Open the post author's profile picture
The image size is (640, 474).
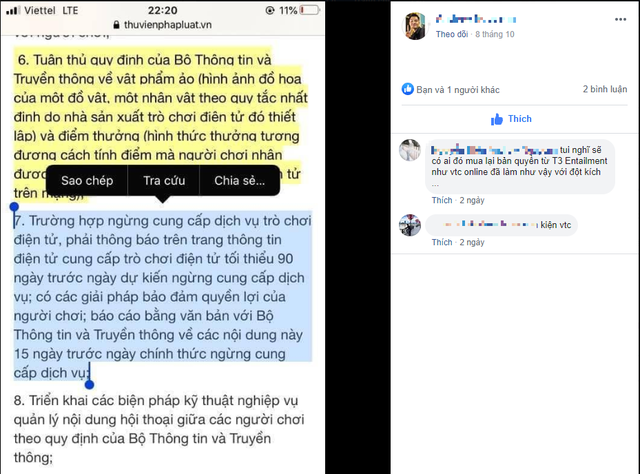(415, 26)
